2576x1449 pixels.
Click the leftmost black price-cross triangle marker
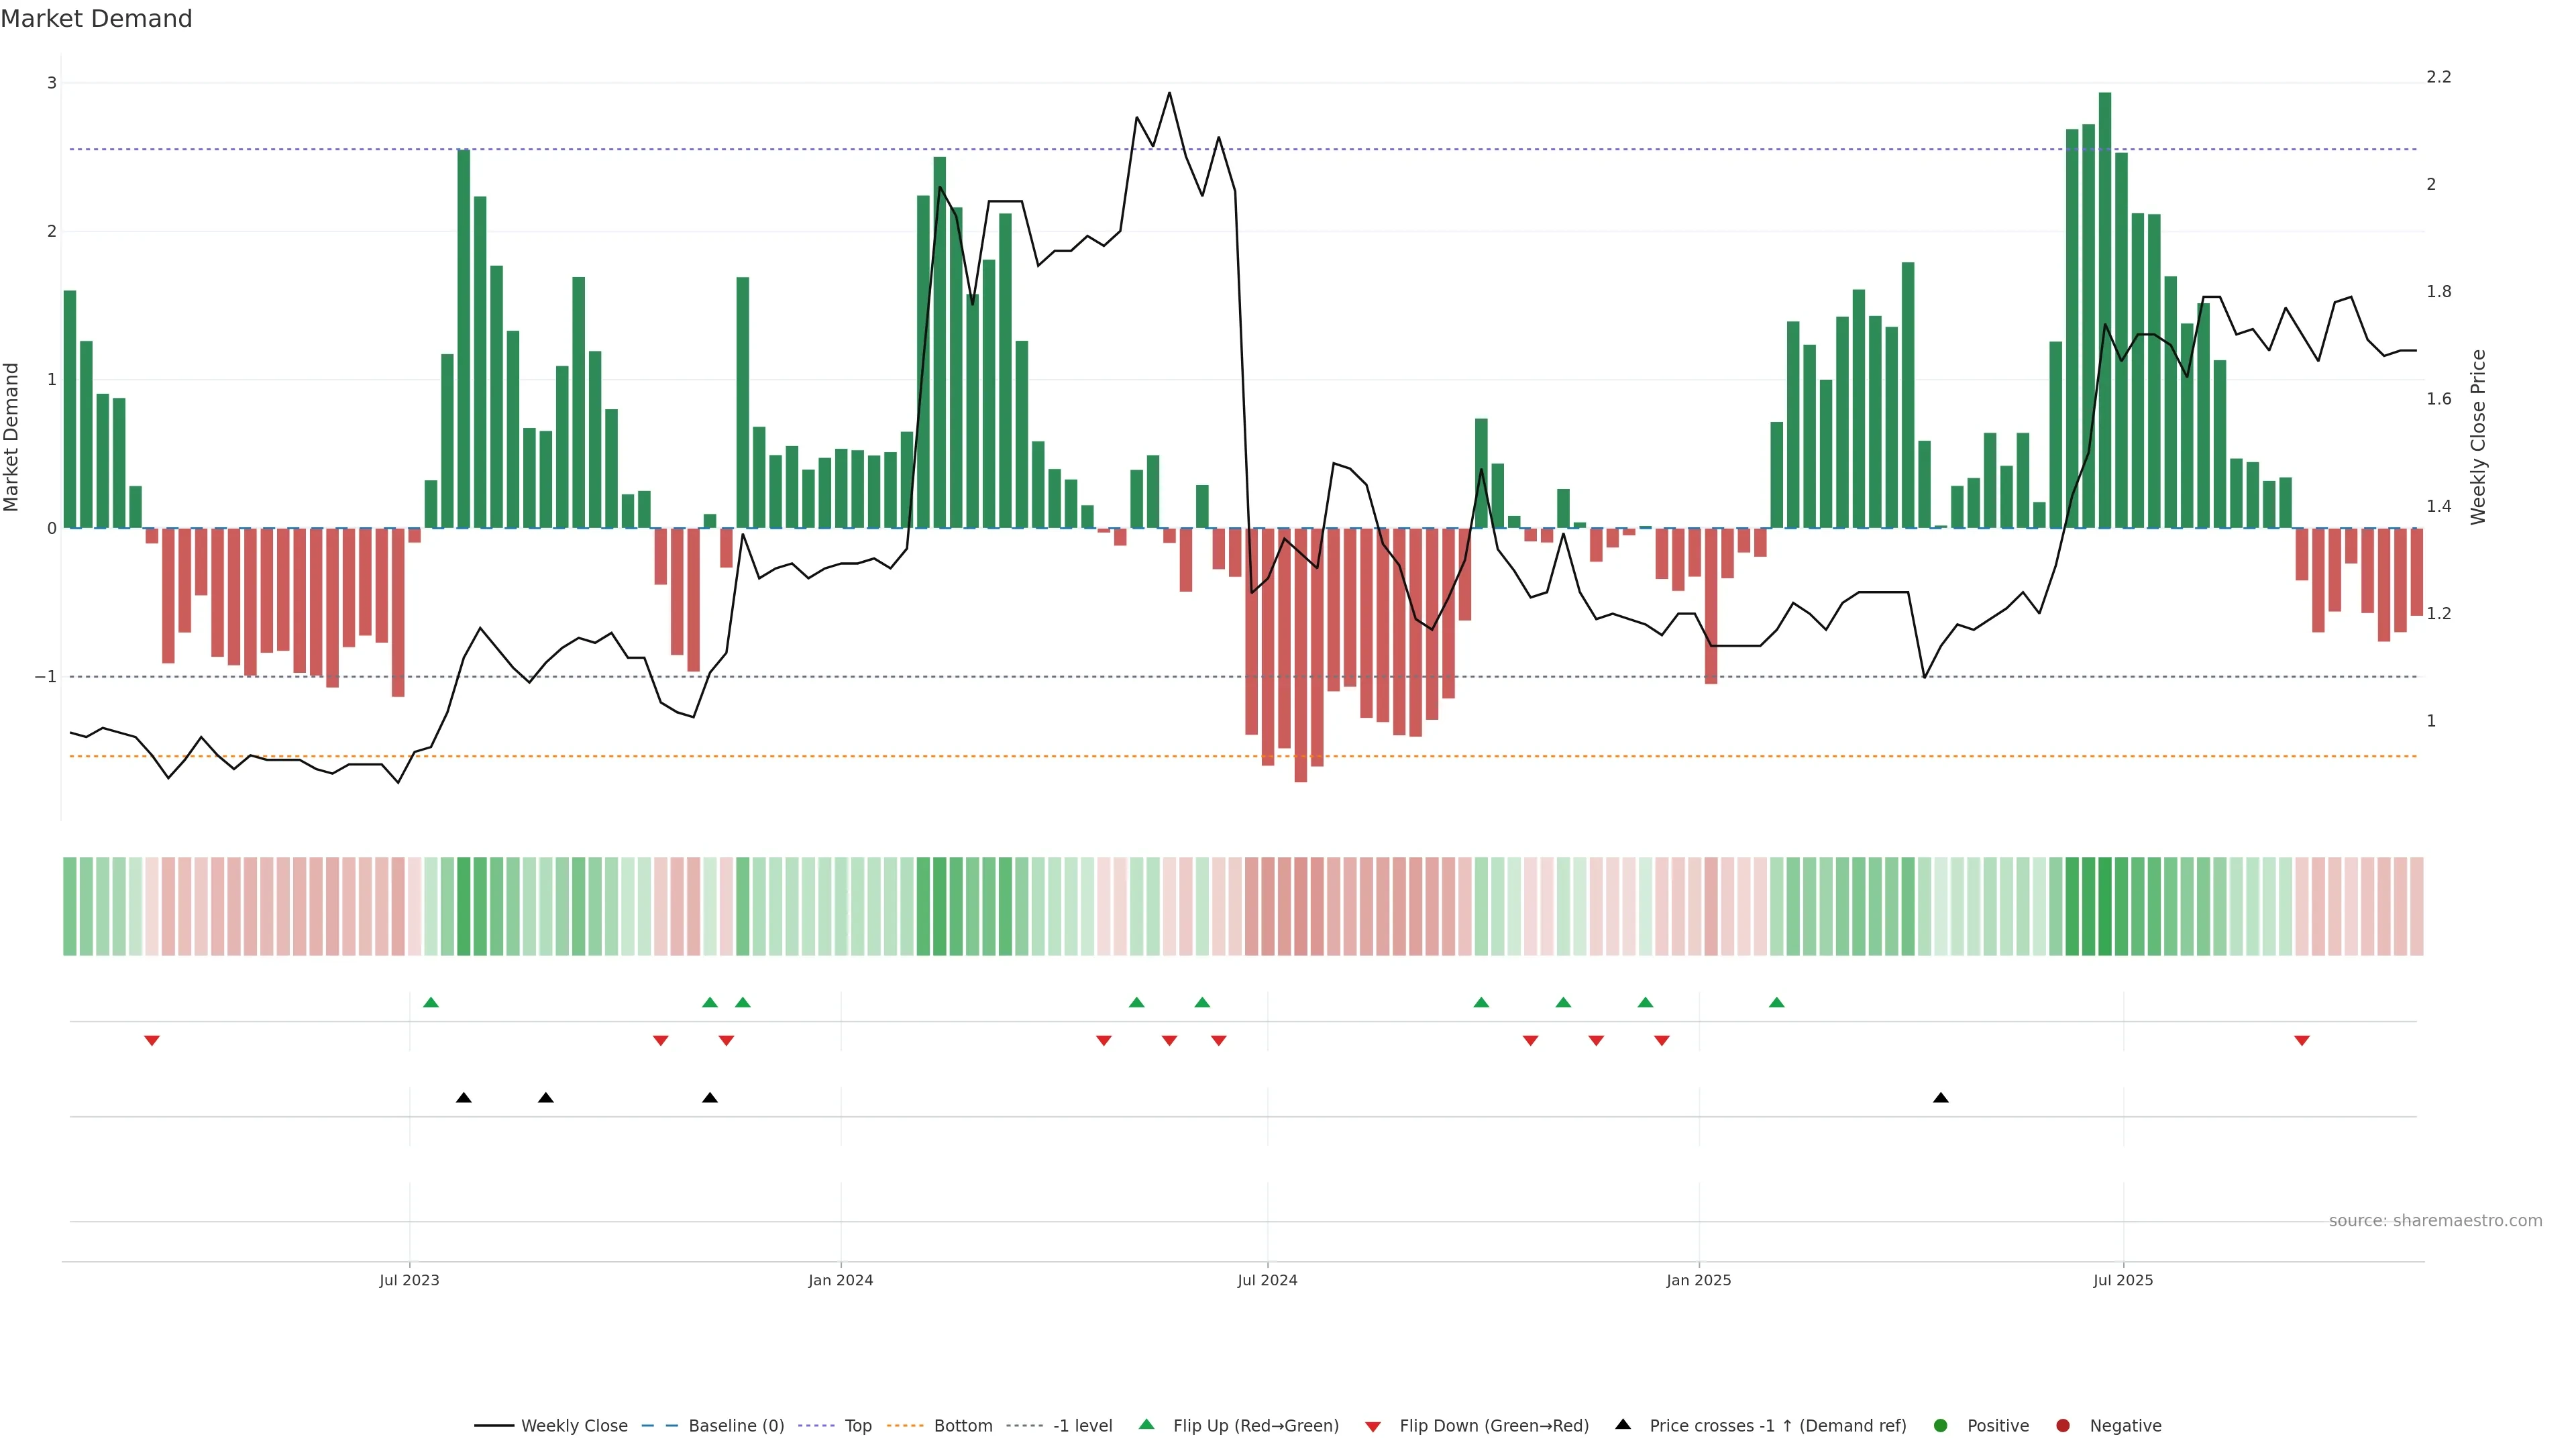click(464, 1098)
